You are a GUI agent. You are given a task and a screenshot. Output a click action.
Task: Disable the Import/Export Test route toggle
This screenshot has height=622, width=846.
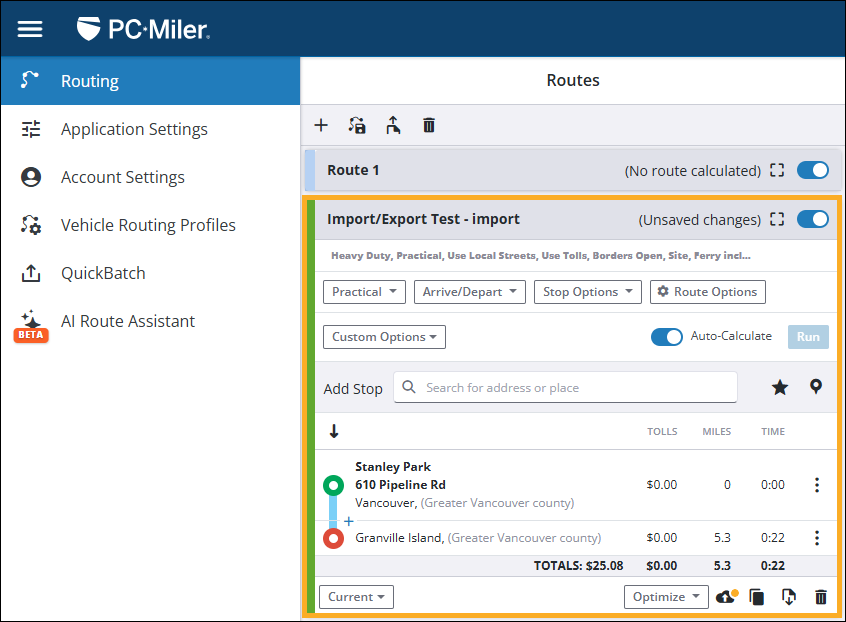(812, 219)
